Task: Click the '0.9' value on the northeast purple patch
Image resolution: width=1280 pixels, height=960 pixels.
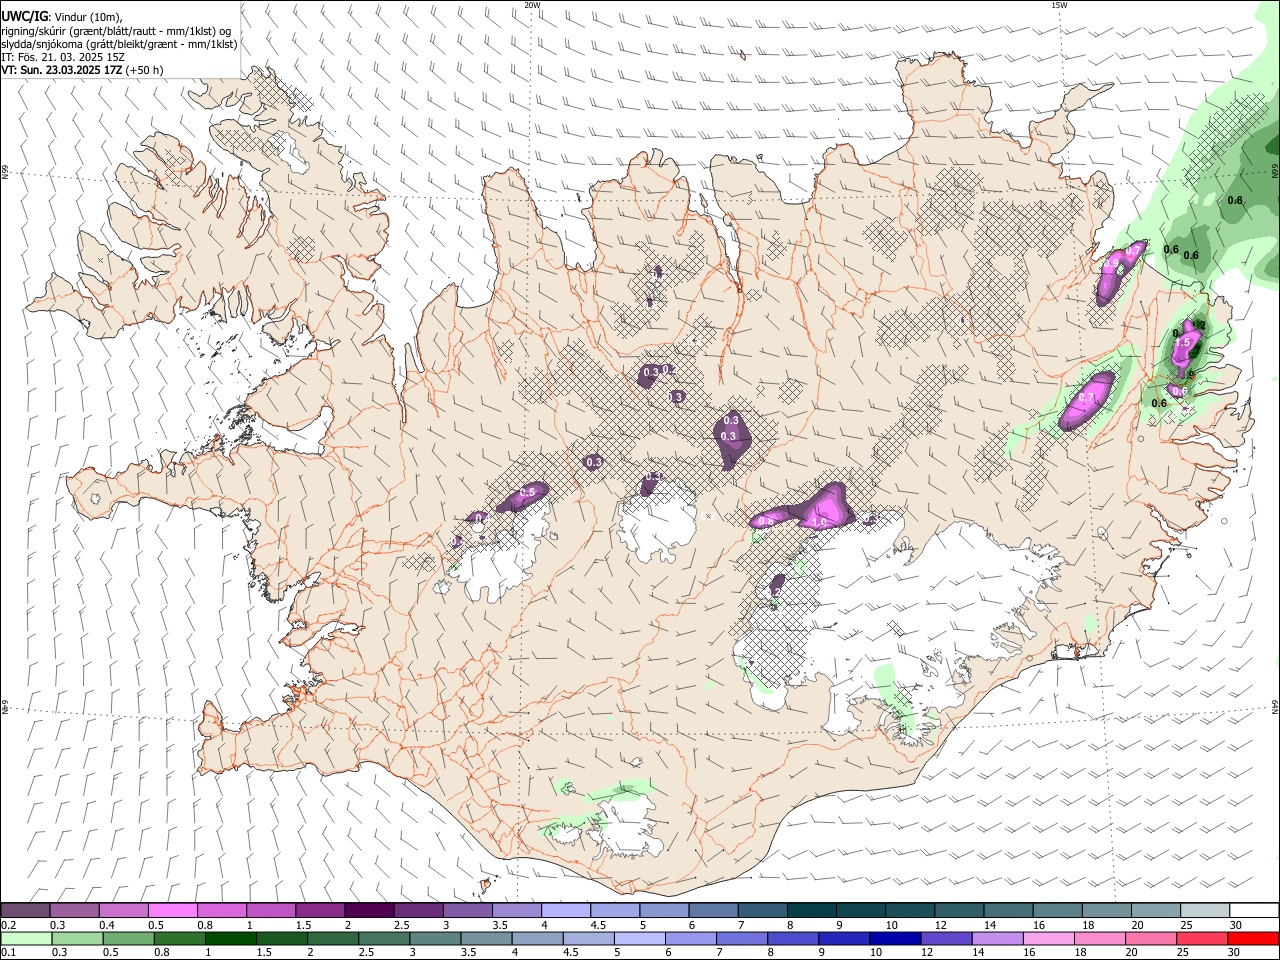Action: pyautogui.click(x=1112, y=264)
